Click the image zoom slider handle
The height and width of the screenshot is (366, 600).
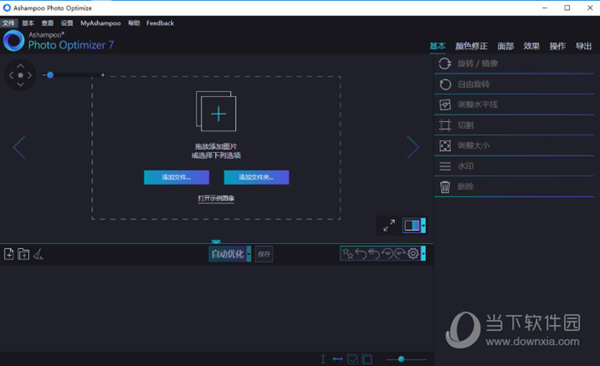coord(50,75)
